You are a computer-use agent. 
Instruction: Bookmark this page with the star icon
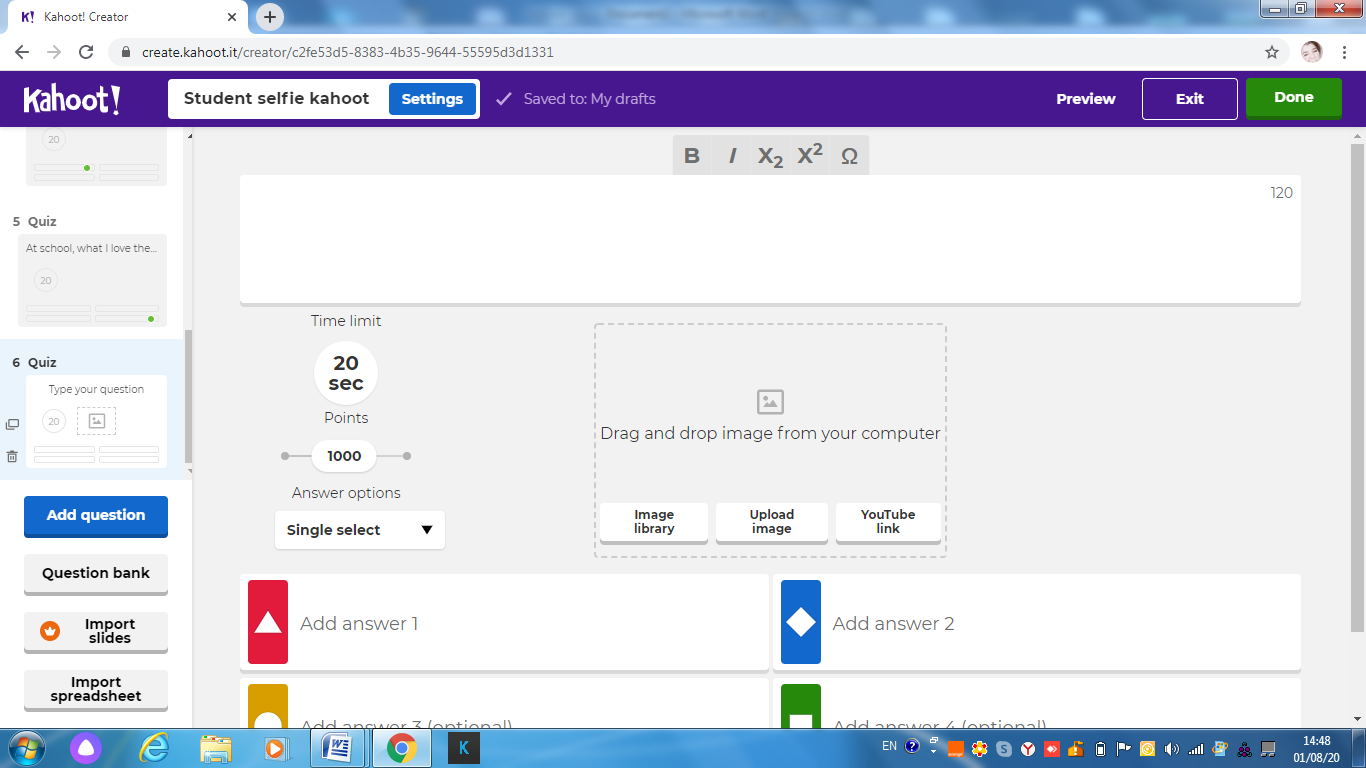click(1272, 52)
